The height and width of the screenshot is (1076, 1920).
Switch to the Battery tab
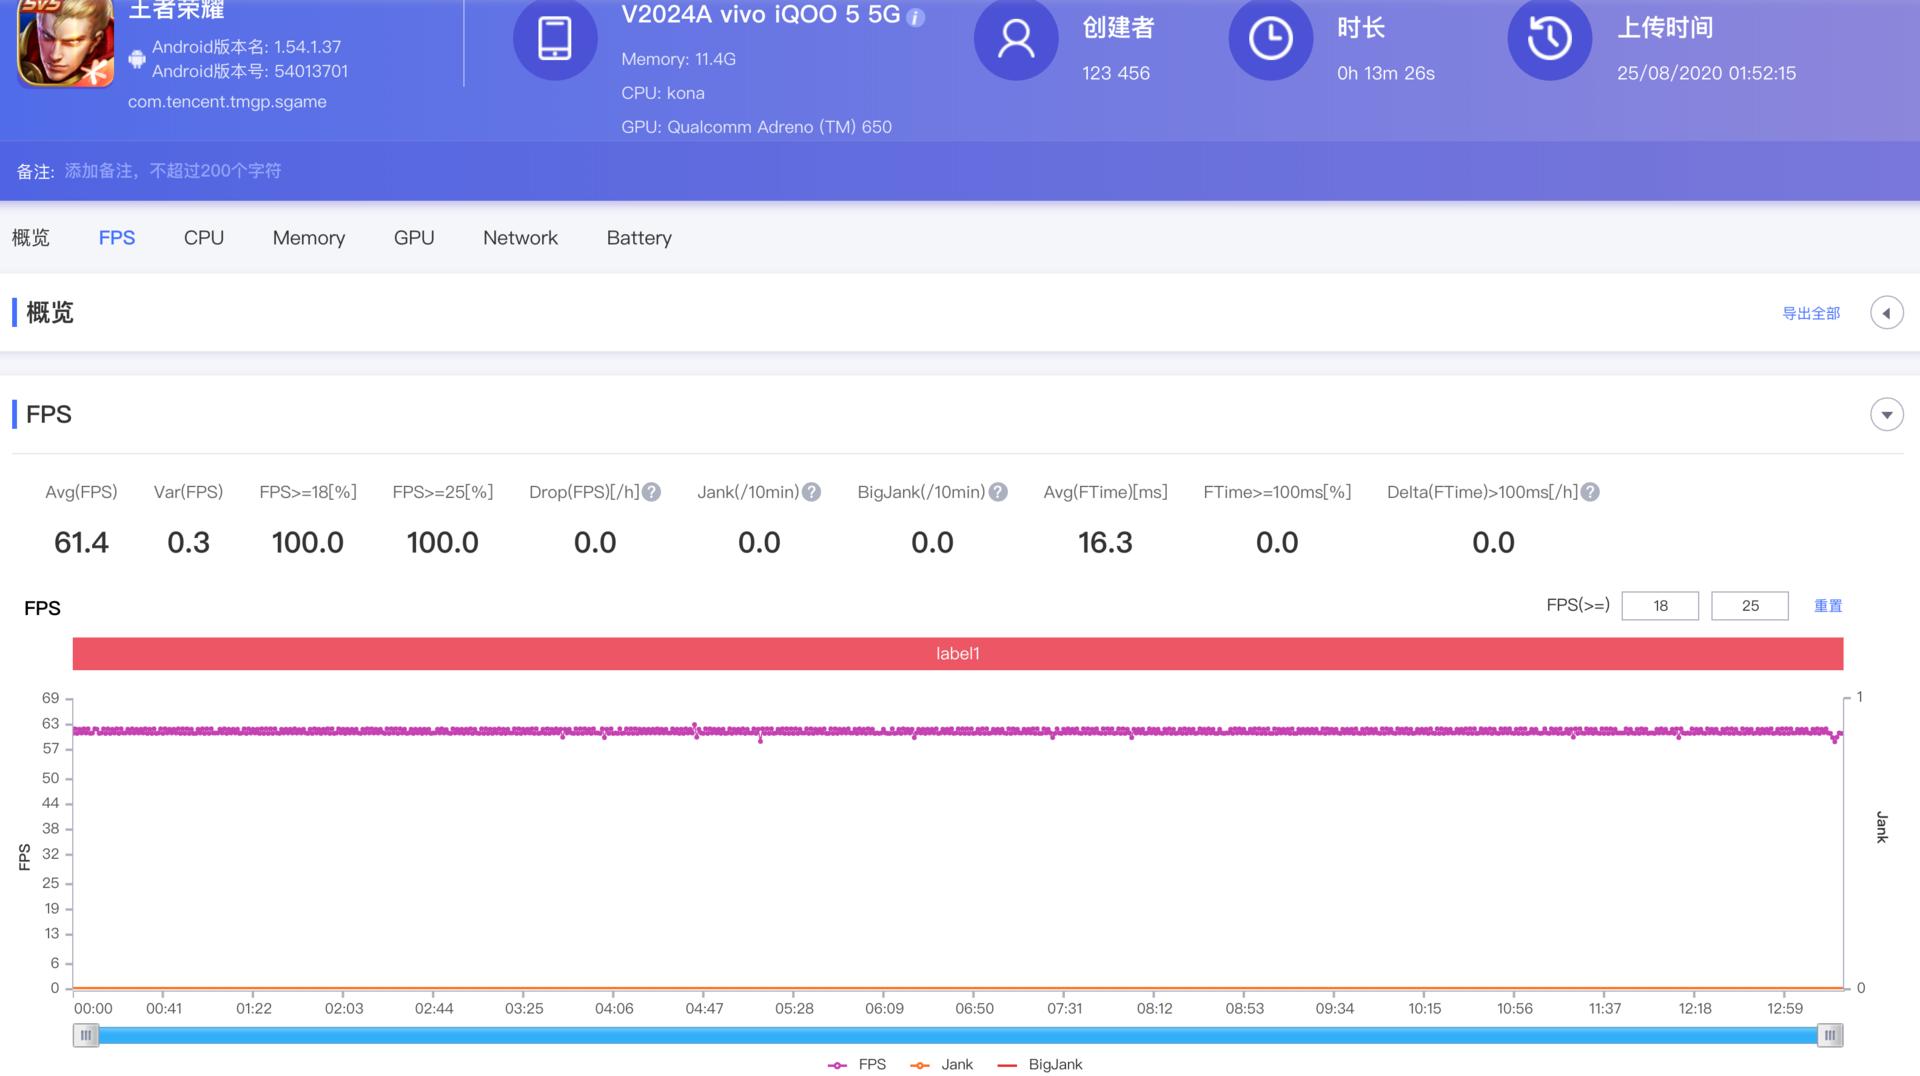click(638, 238)
